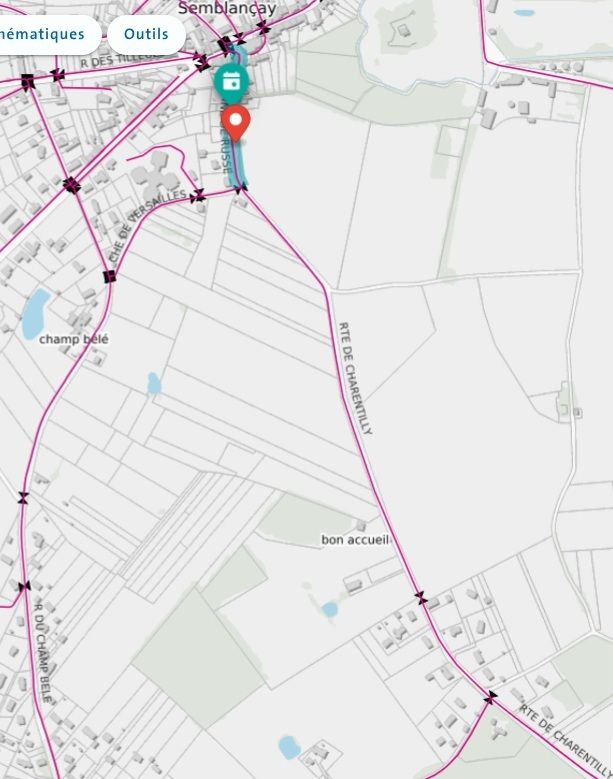The image size is (613, 779).
Task: Select valve at lower Rte de Charentilly junction
Action: pyautogui.click(x=490, y=698)
